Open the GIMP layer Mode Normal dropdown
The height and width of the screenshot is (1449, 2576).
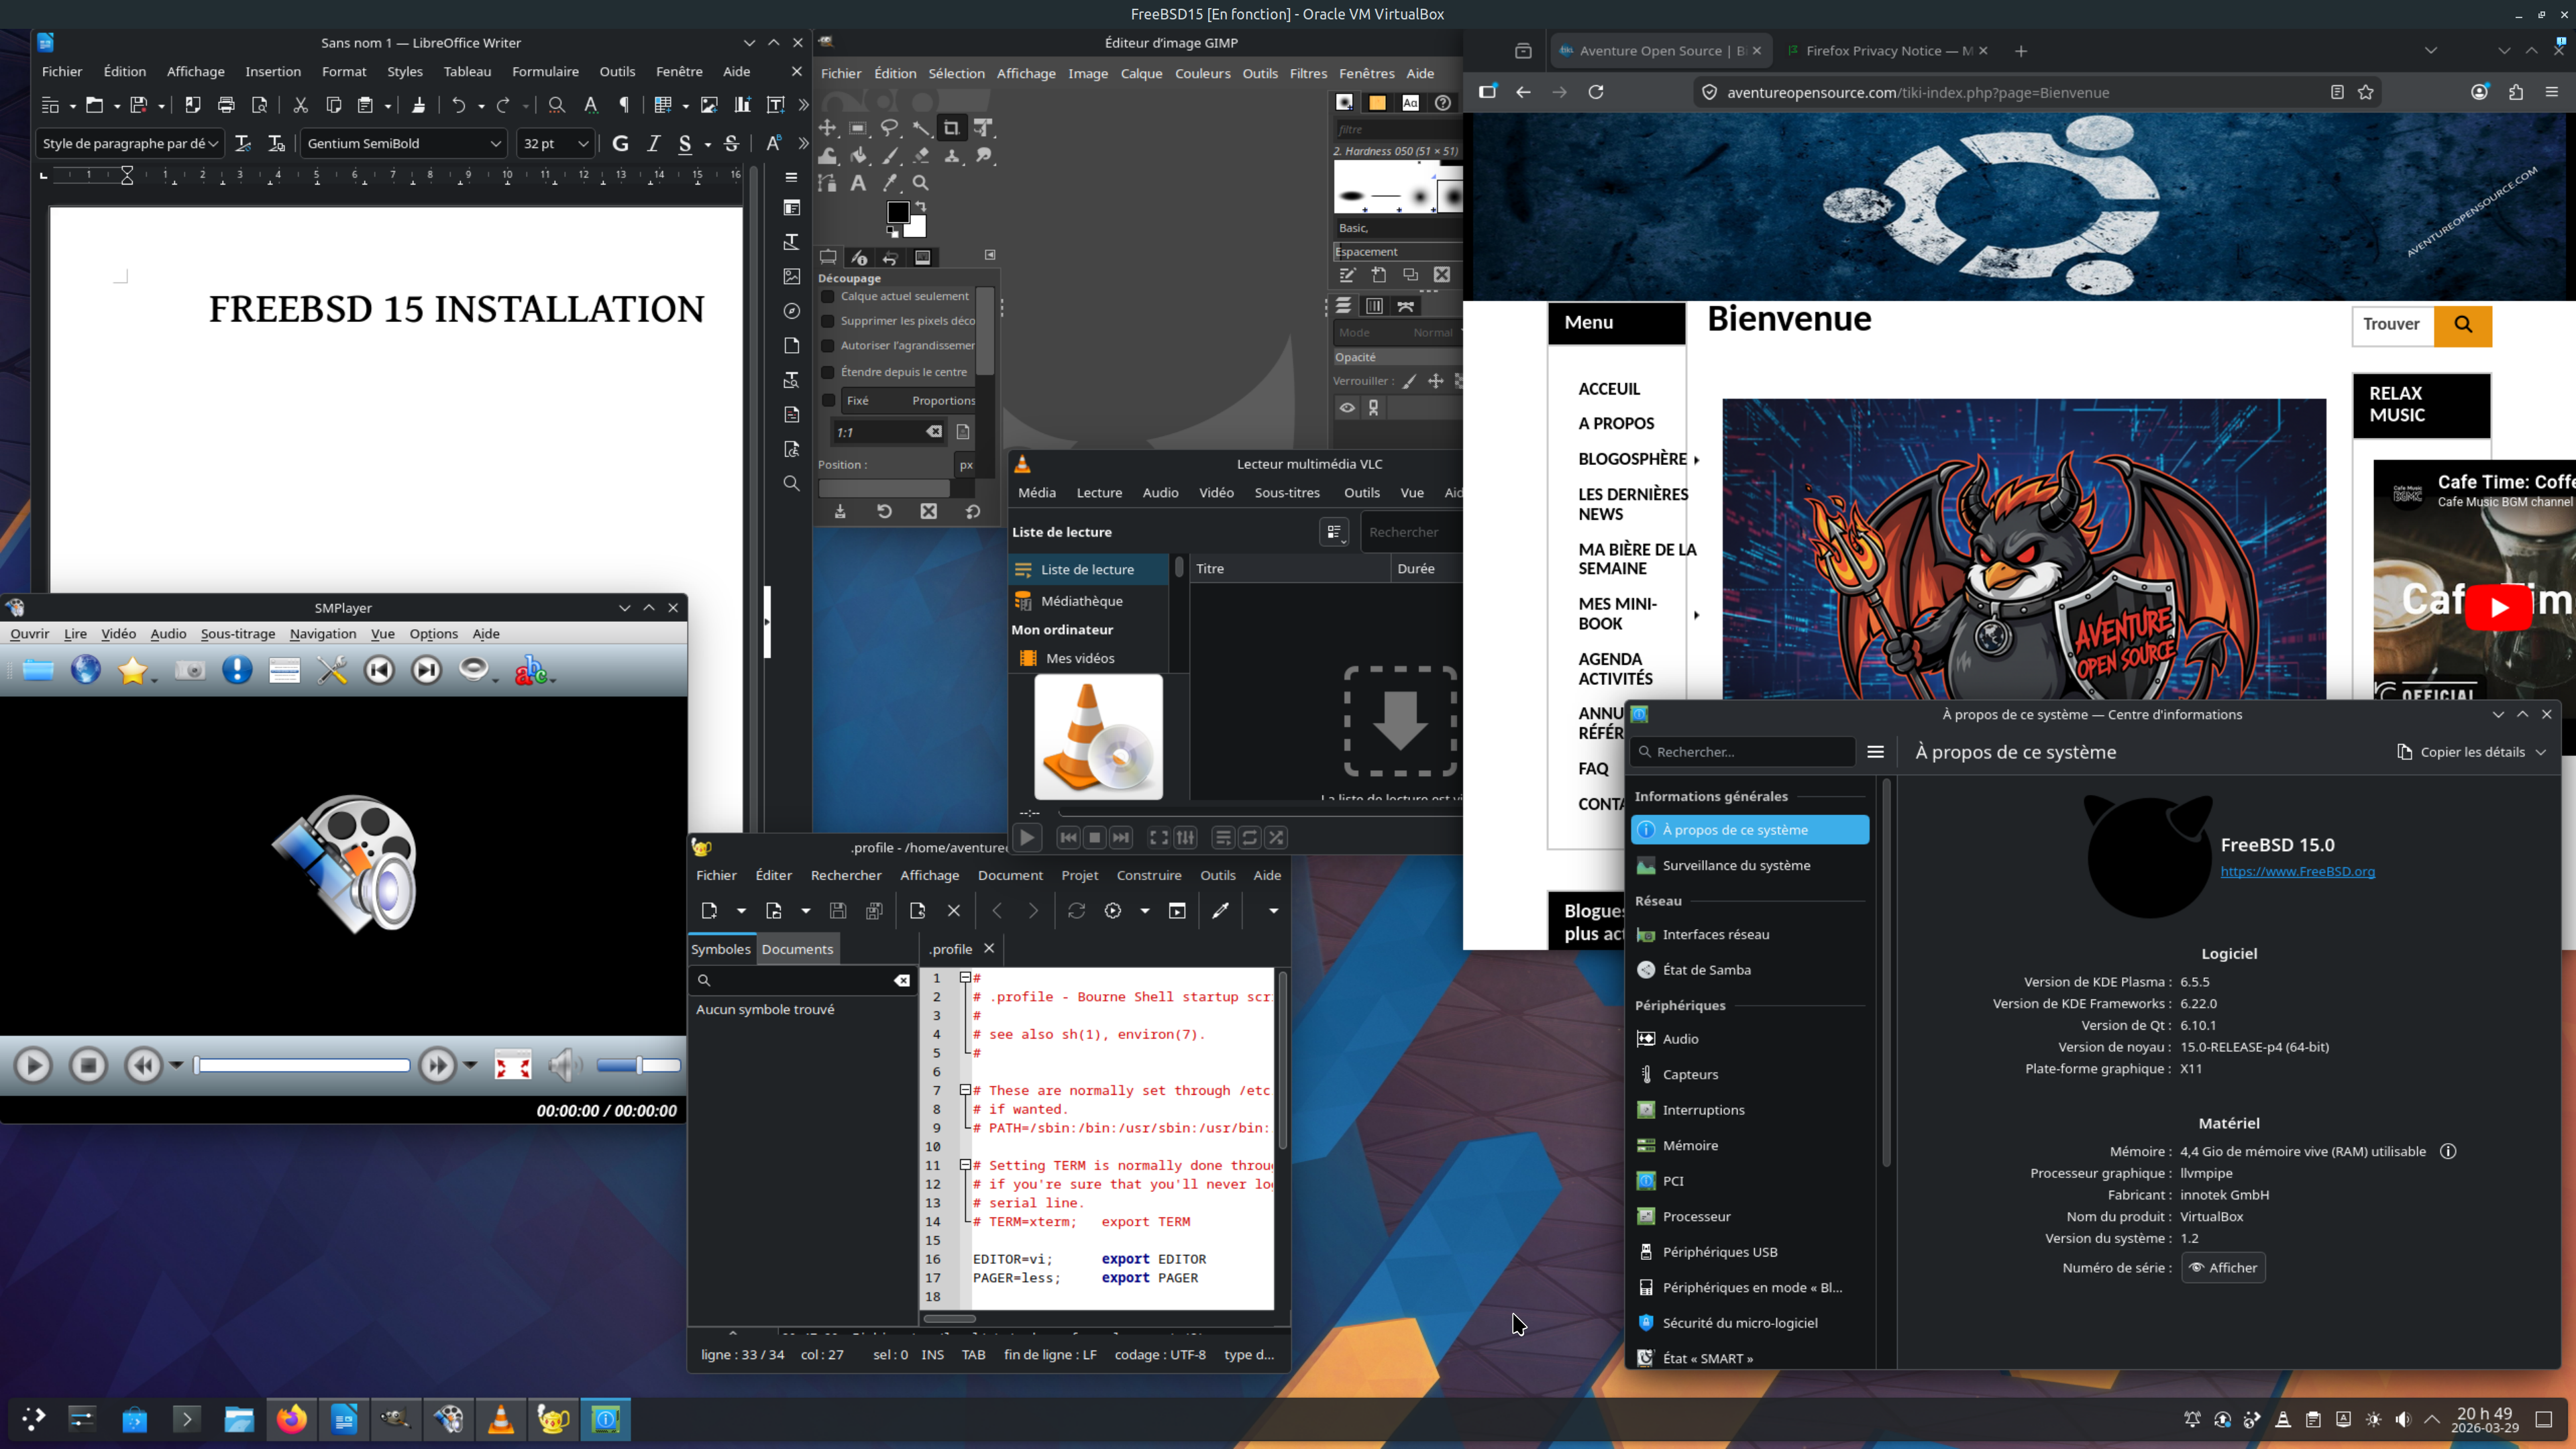(x=1398, y=332)
